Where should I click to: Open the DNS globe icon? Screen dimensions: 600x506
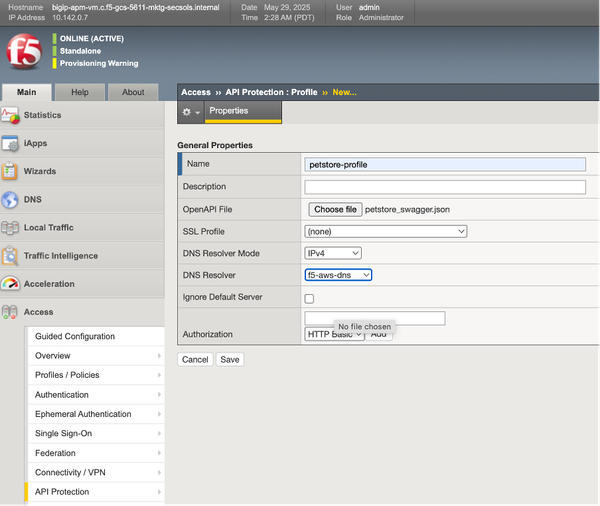[10, 199]
